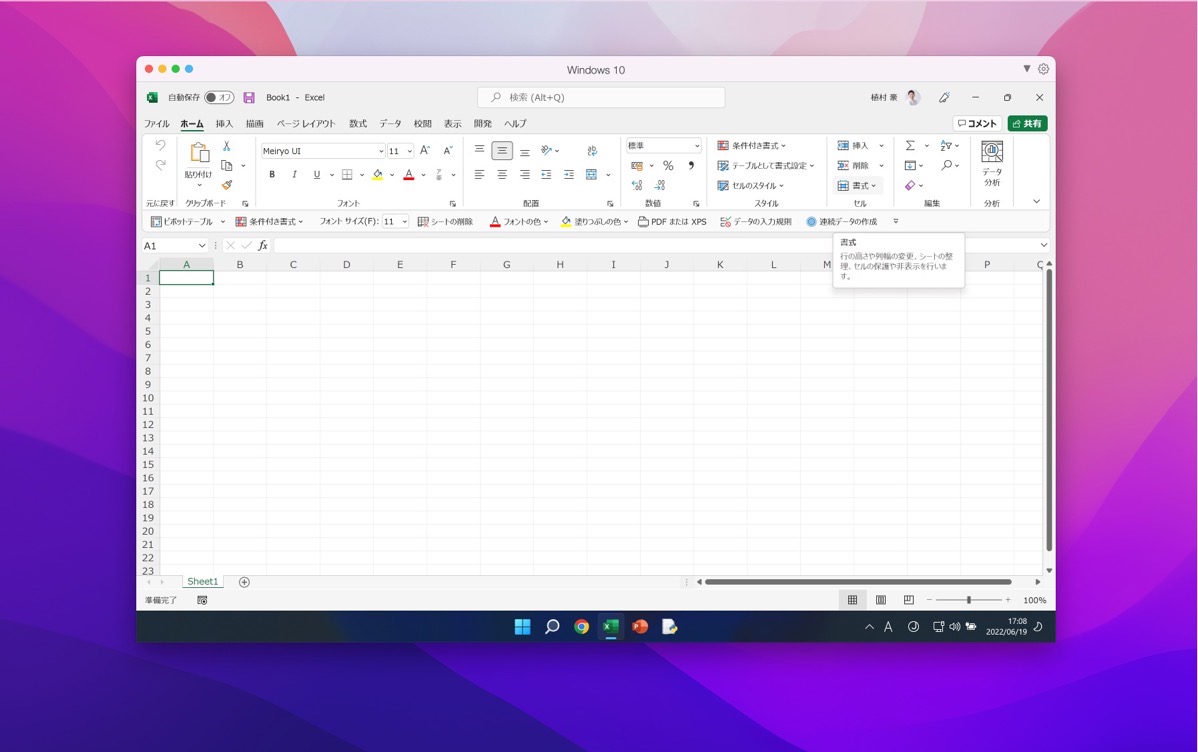Toggle the 自動保存 AutoSave switch

[219, 97]
